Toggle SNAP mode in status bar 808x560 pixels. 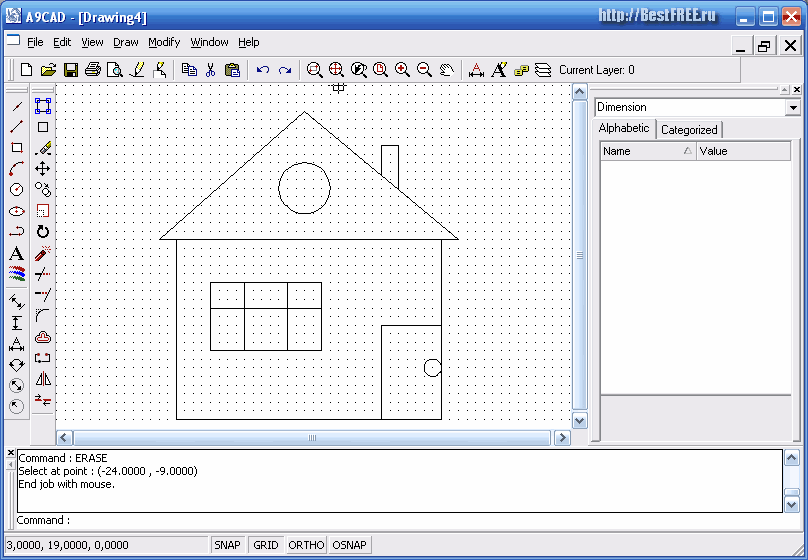[227, 545]
